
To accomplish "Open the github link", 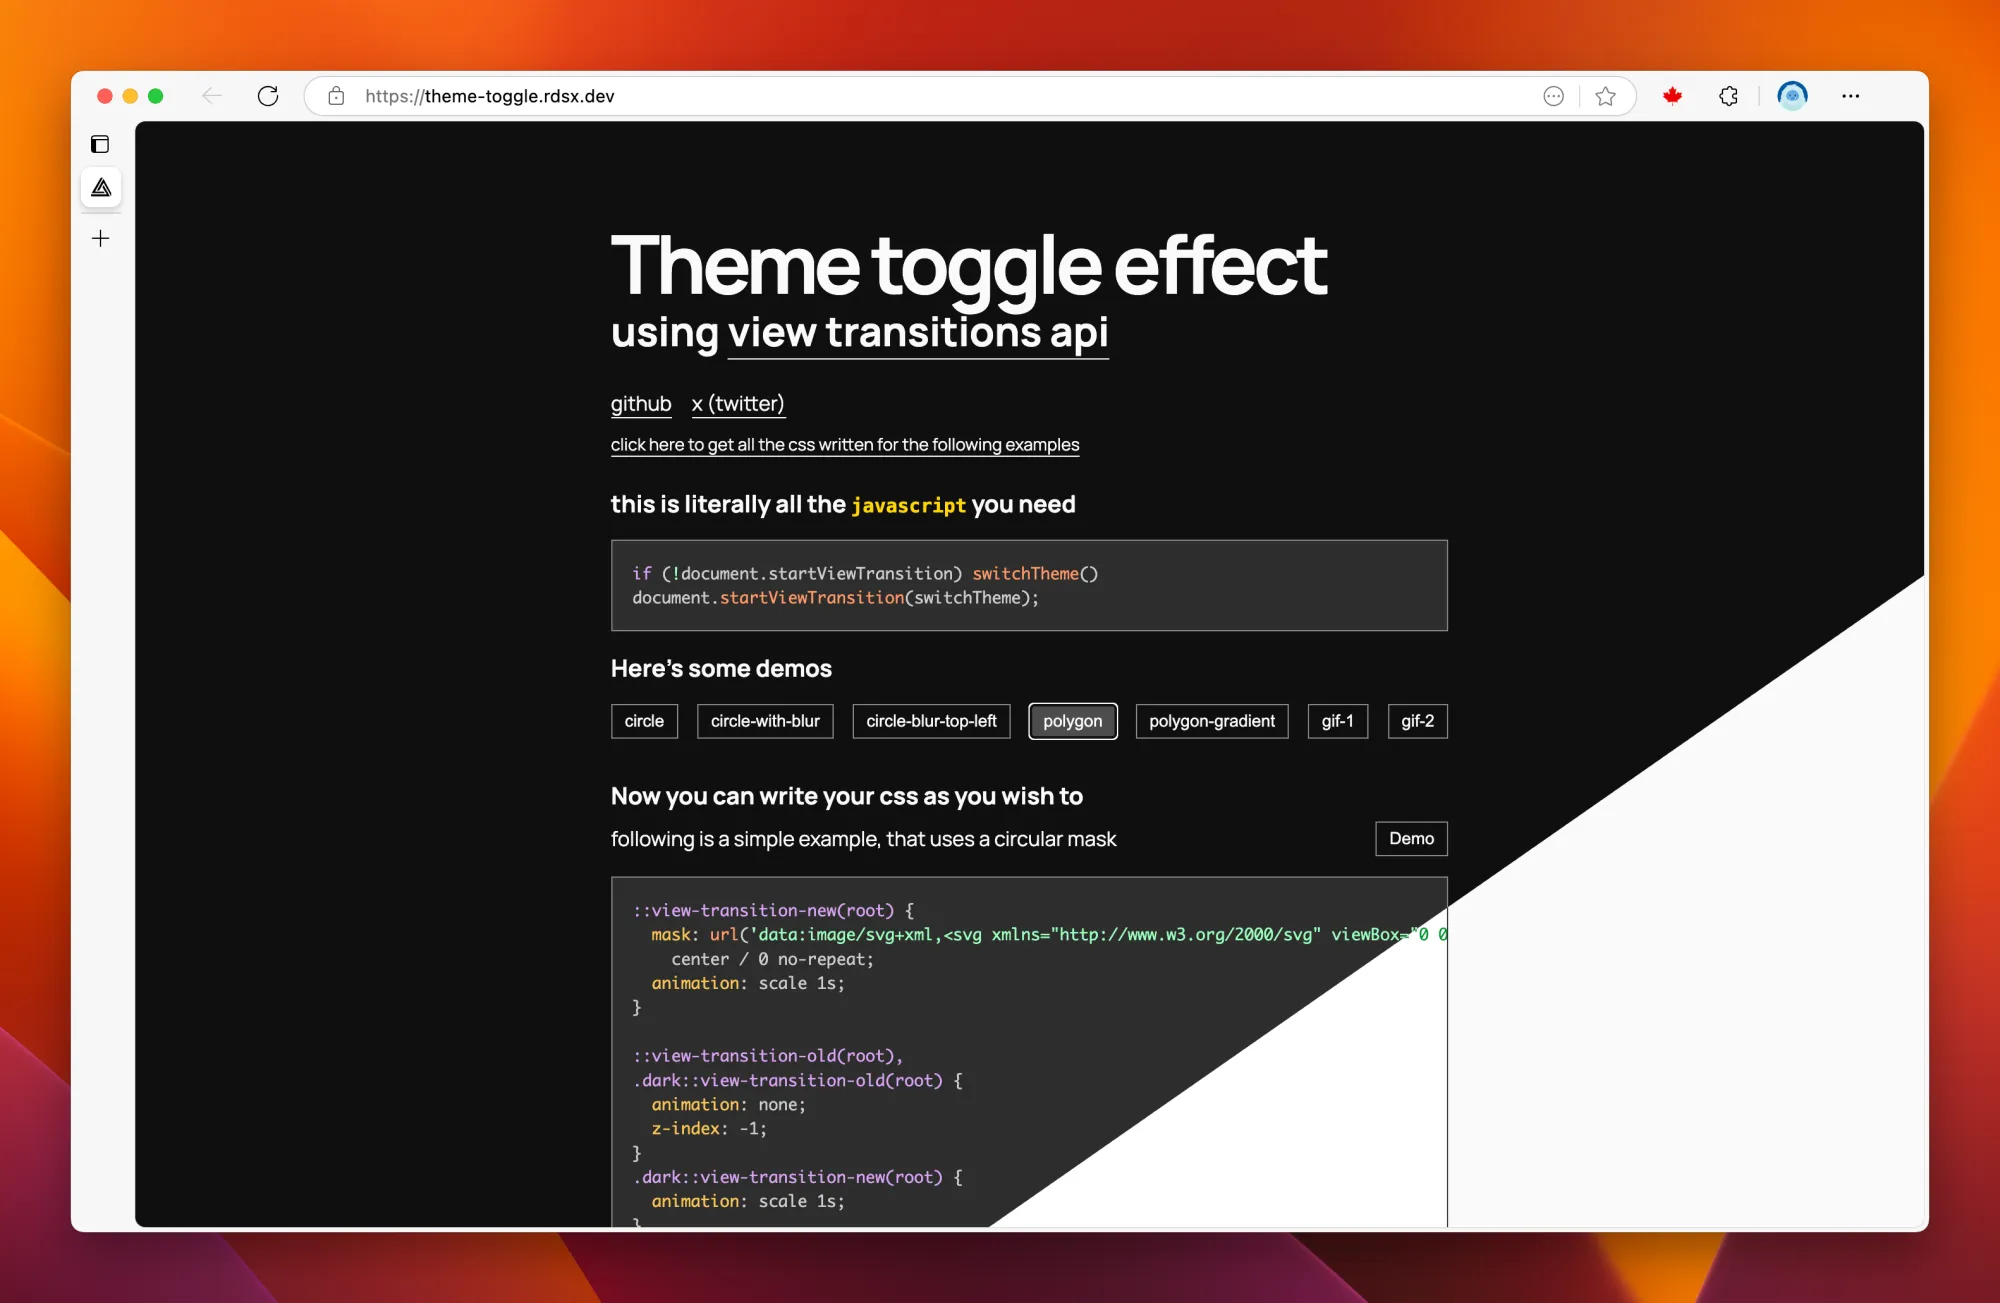I will [x=641, y=404].
